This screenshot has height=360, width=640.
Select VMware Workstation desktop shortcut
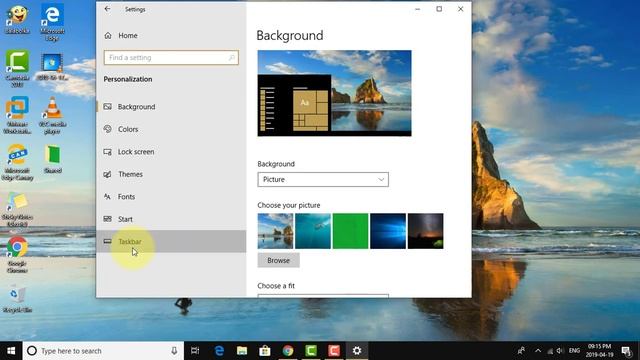point(17,115)
